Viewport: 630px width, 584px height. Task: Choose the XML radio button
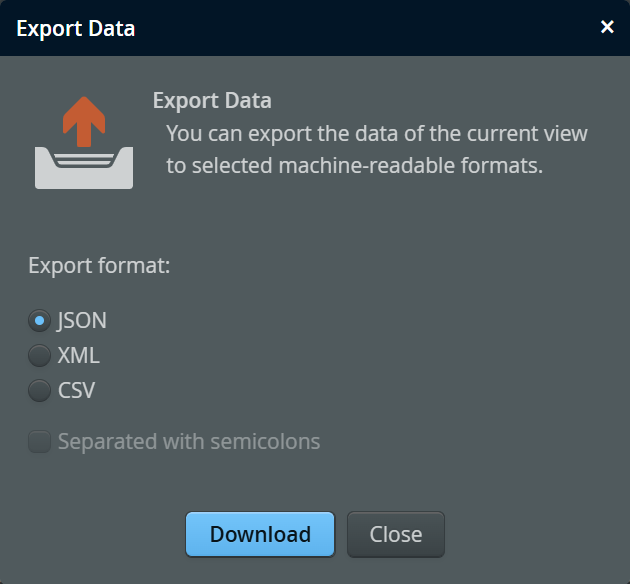40,355
